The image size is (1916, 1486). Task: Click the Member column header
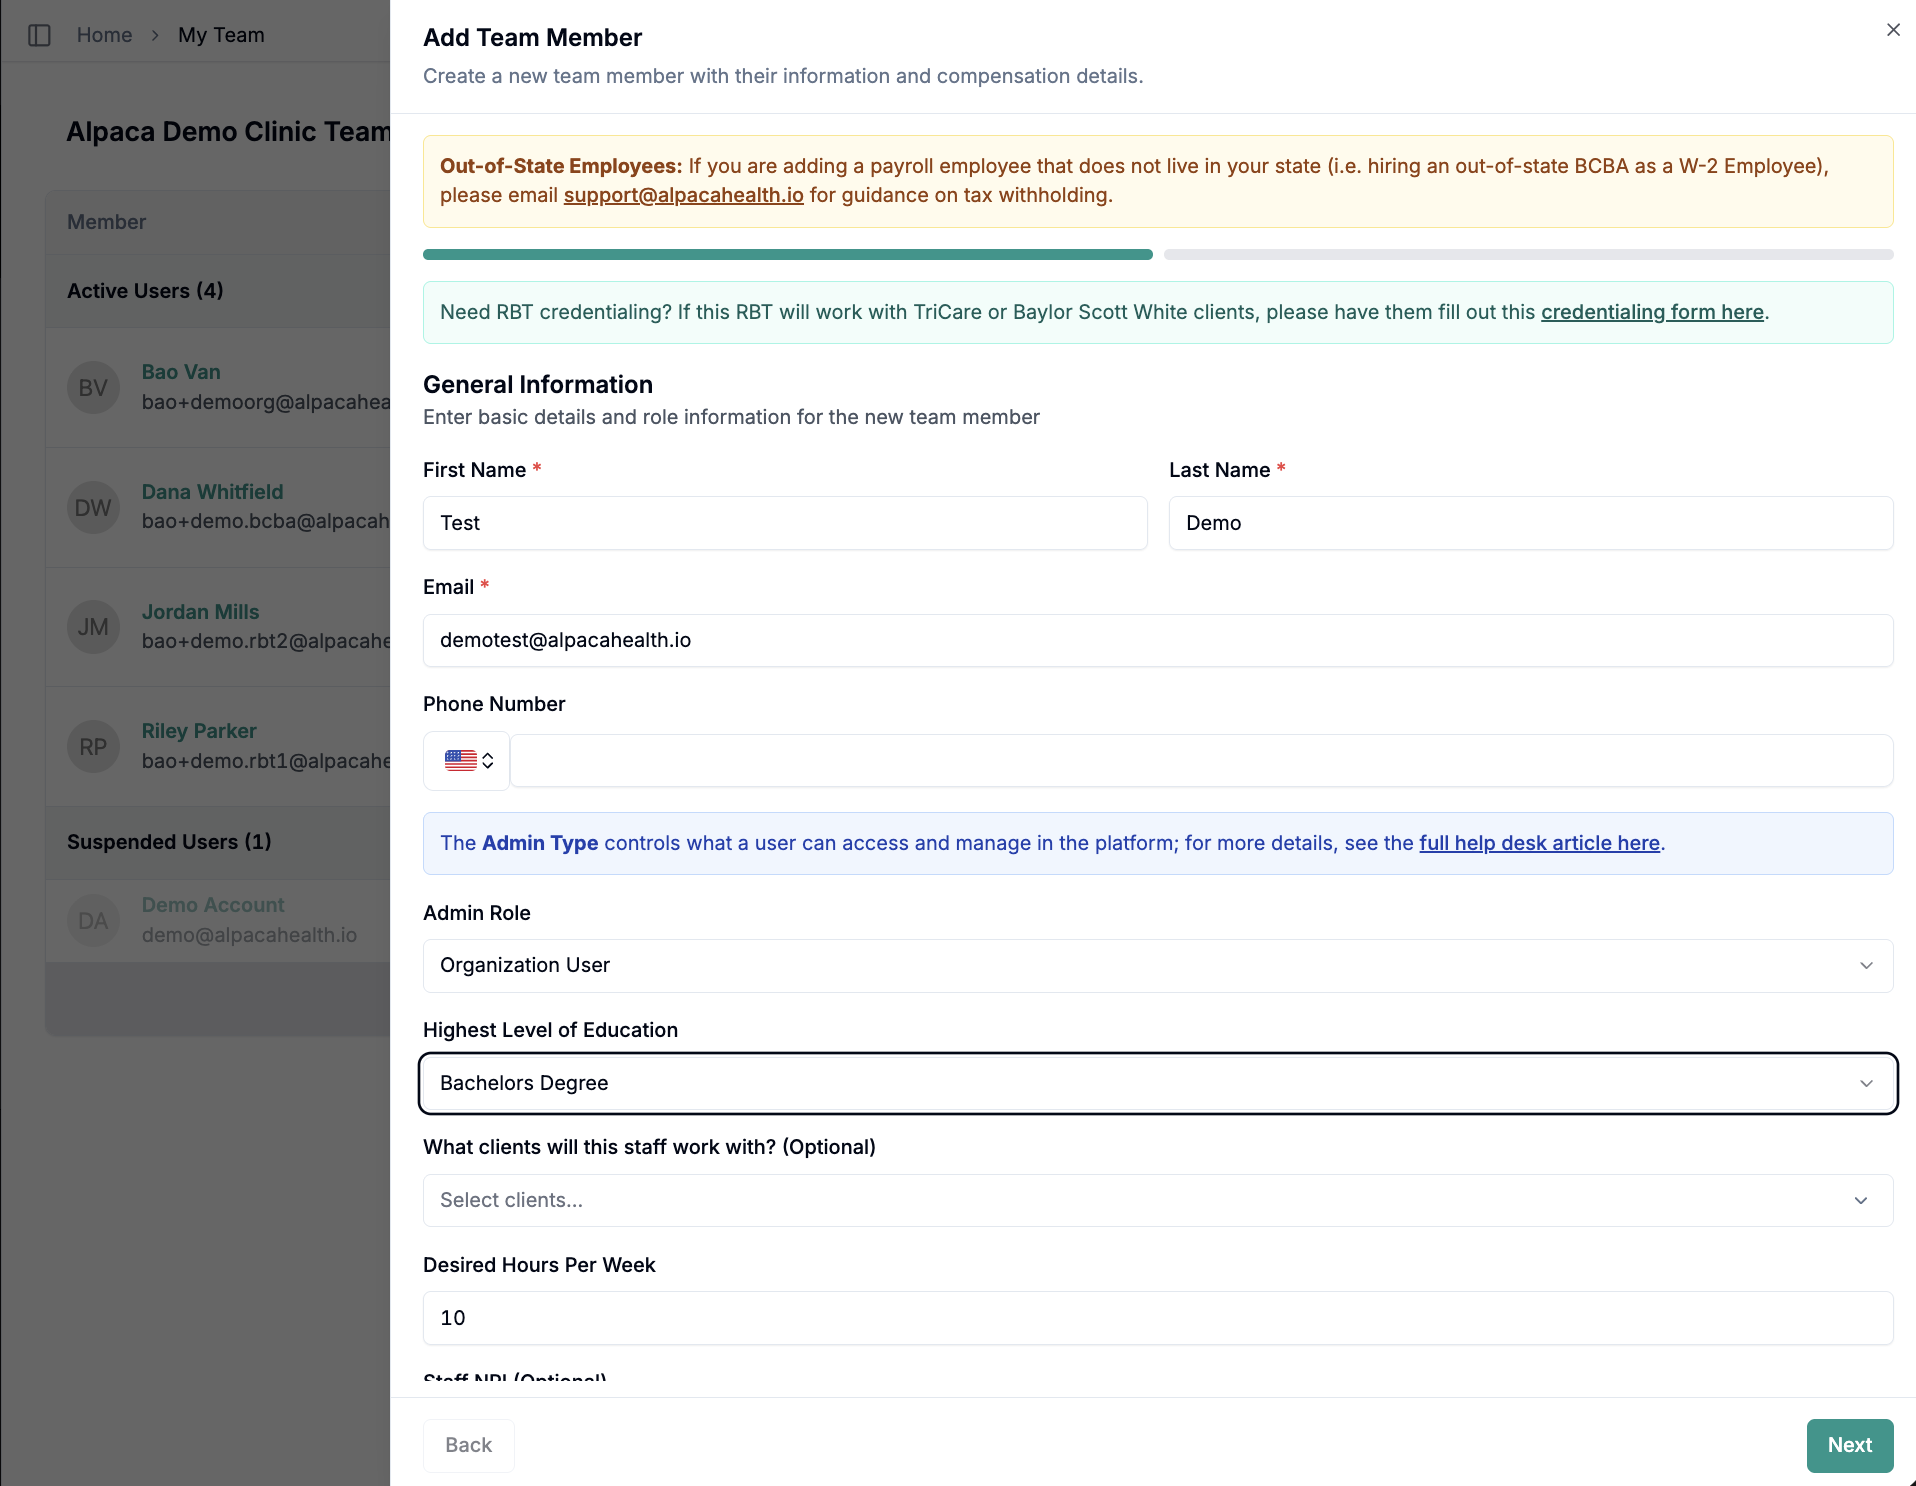coord(106,222)
